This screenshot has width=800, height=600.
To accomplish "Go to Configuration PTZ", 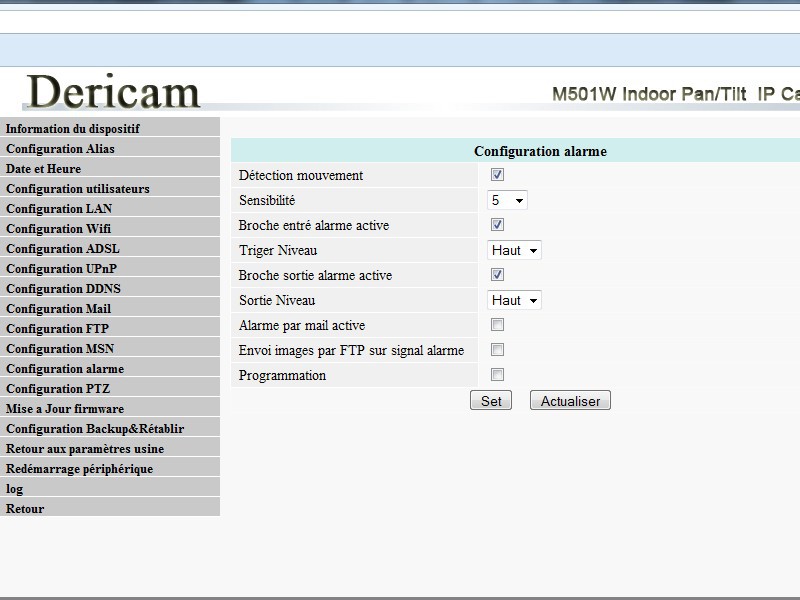I will pos(110,387).
